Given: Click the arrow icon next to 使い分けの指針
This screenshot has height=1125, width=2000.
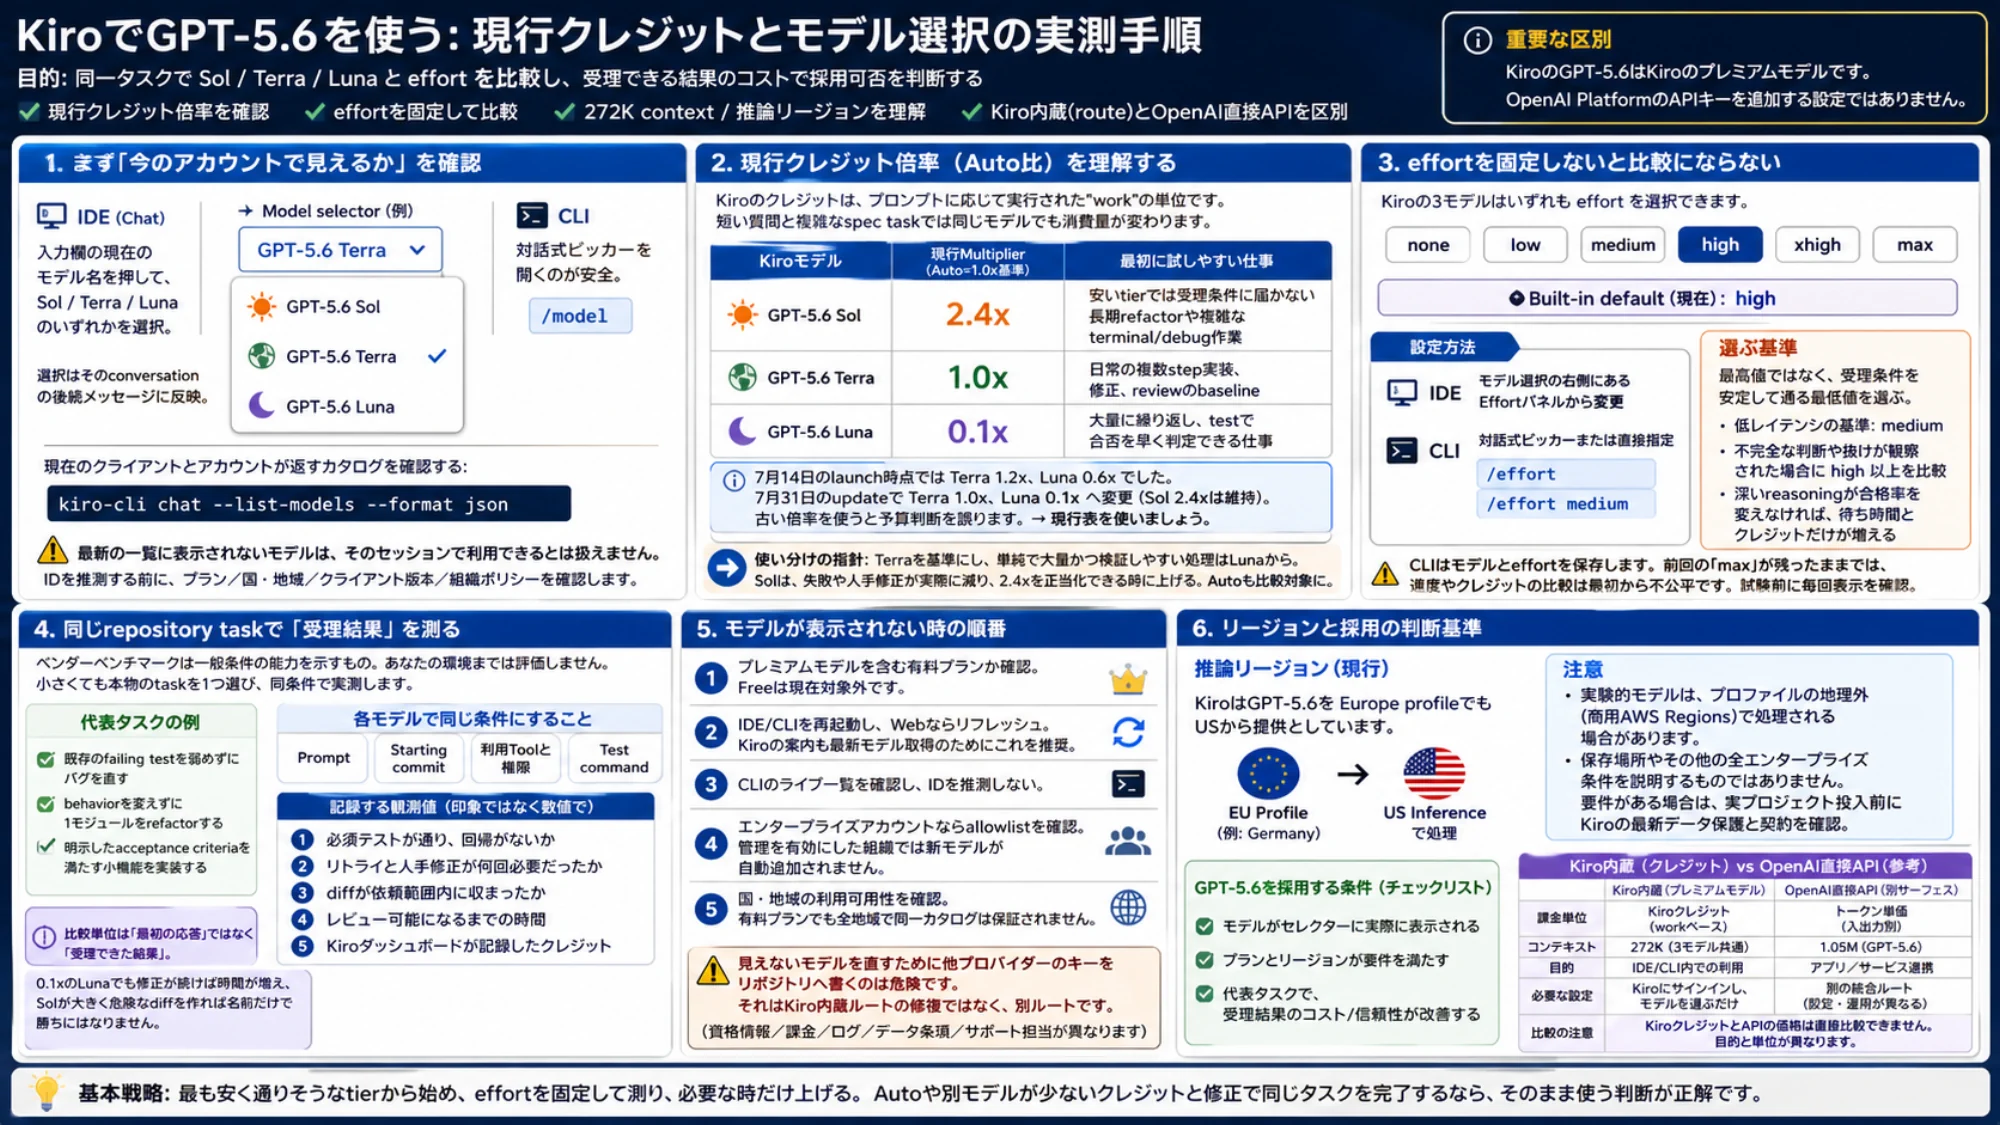Looking at the screenshot, I should [x=727, y=568].
